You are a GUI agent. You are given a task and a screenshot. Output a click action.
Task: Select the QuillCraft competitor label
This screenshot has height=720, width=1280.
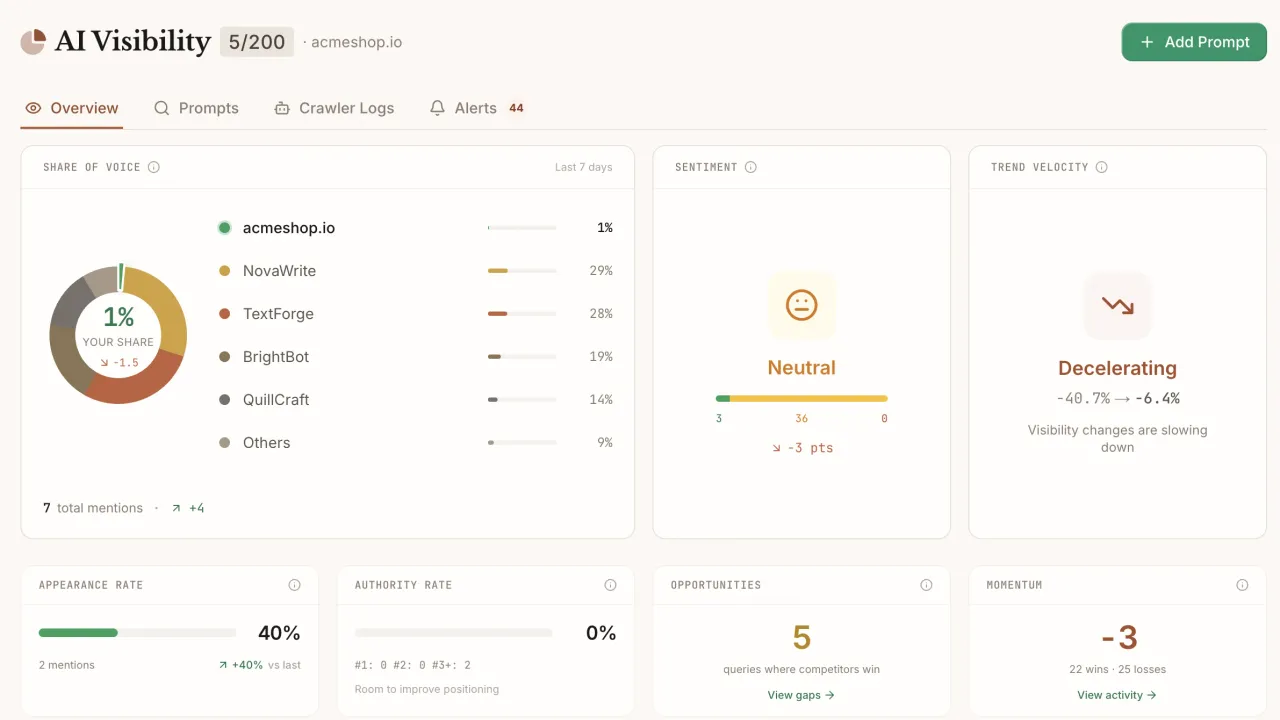[276, 400]
